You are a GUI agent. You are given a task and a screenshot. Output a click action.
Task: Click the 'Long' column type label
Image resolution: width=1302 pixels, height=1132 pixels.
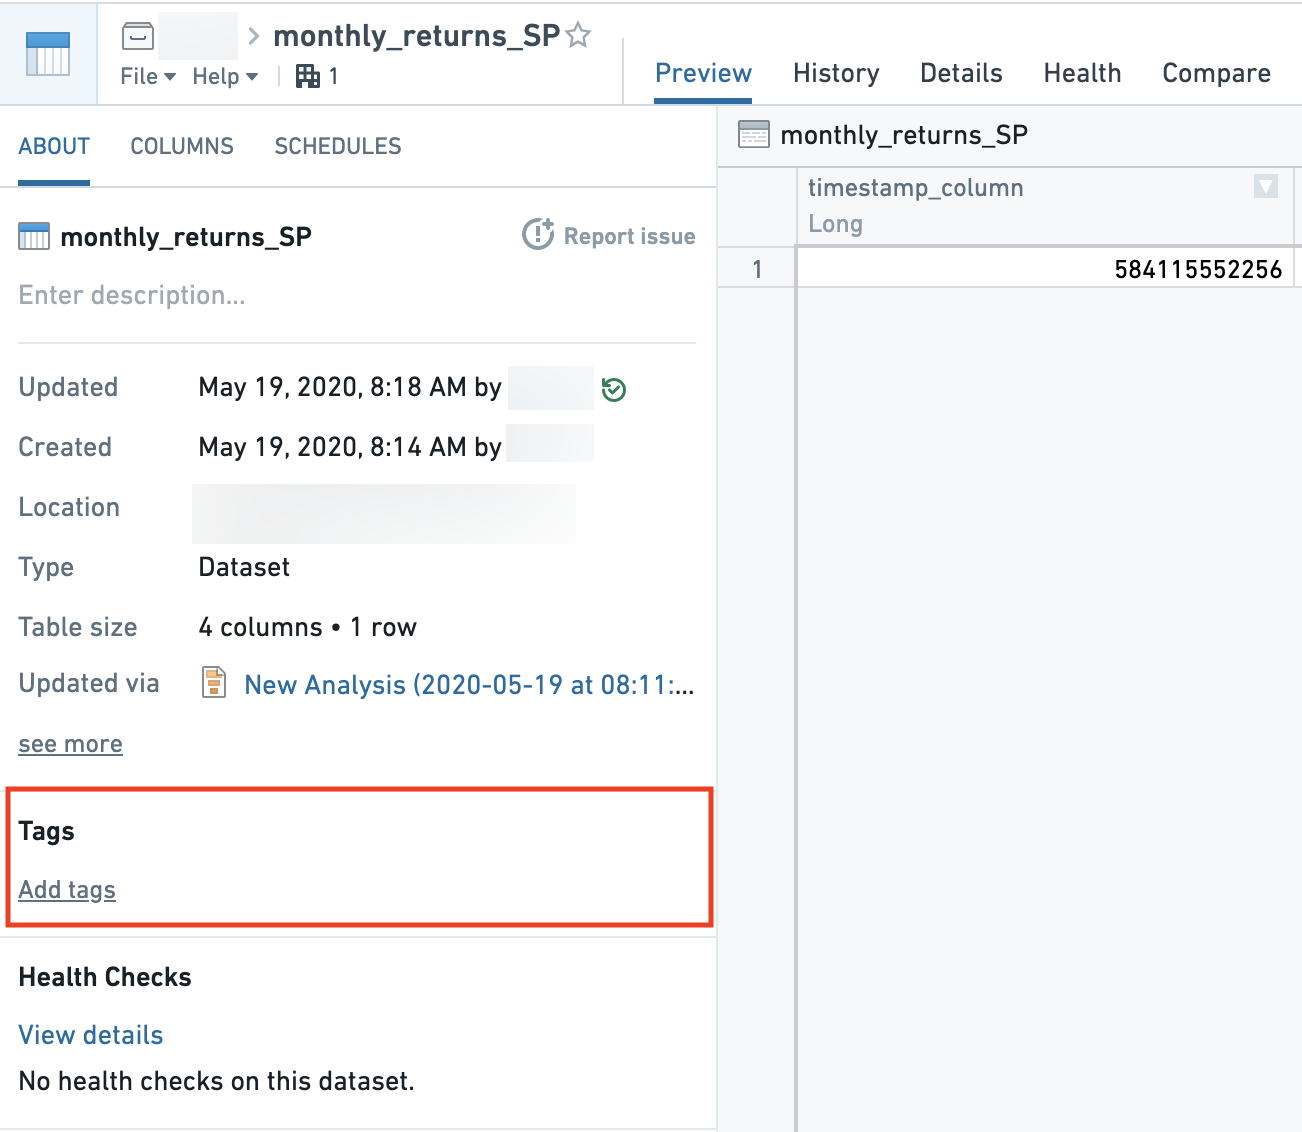tap(835, 224)
